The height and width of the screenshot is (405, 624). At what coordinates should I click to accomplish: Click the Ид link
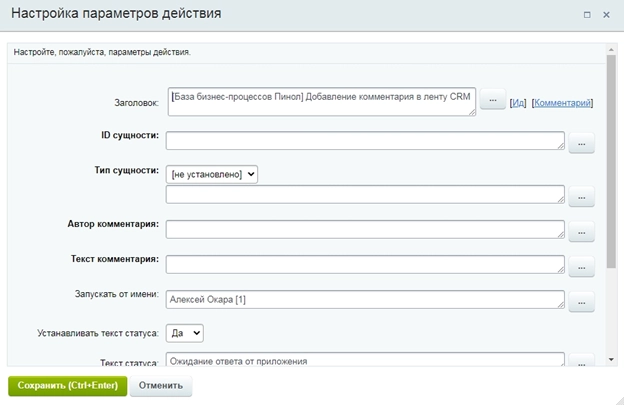tap(518, 103)
